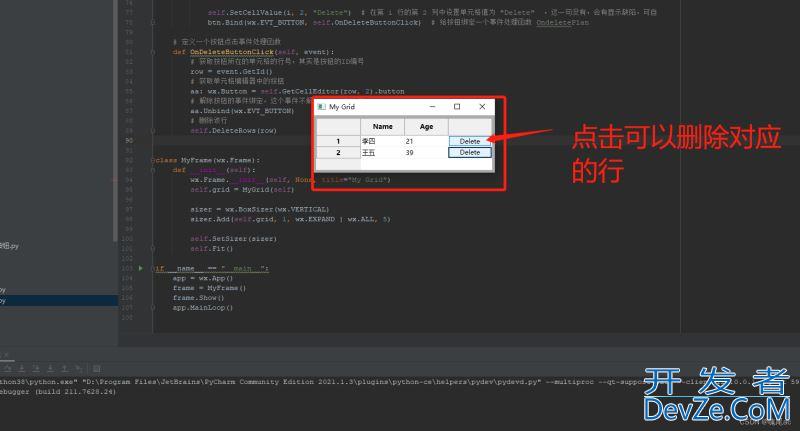Viewport: 800px width, 431px height.
Task: Place cursor on 'app = wx.App()' line
Action: point(203,278)
